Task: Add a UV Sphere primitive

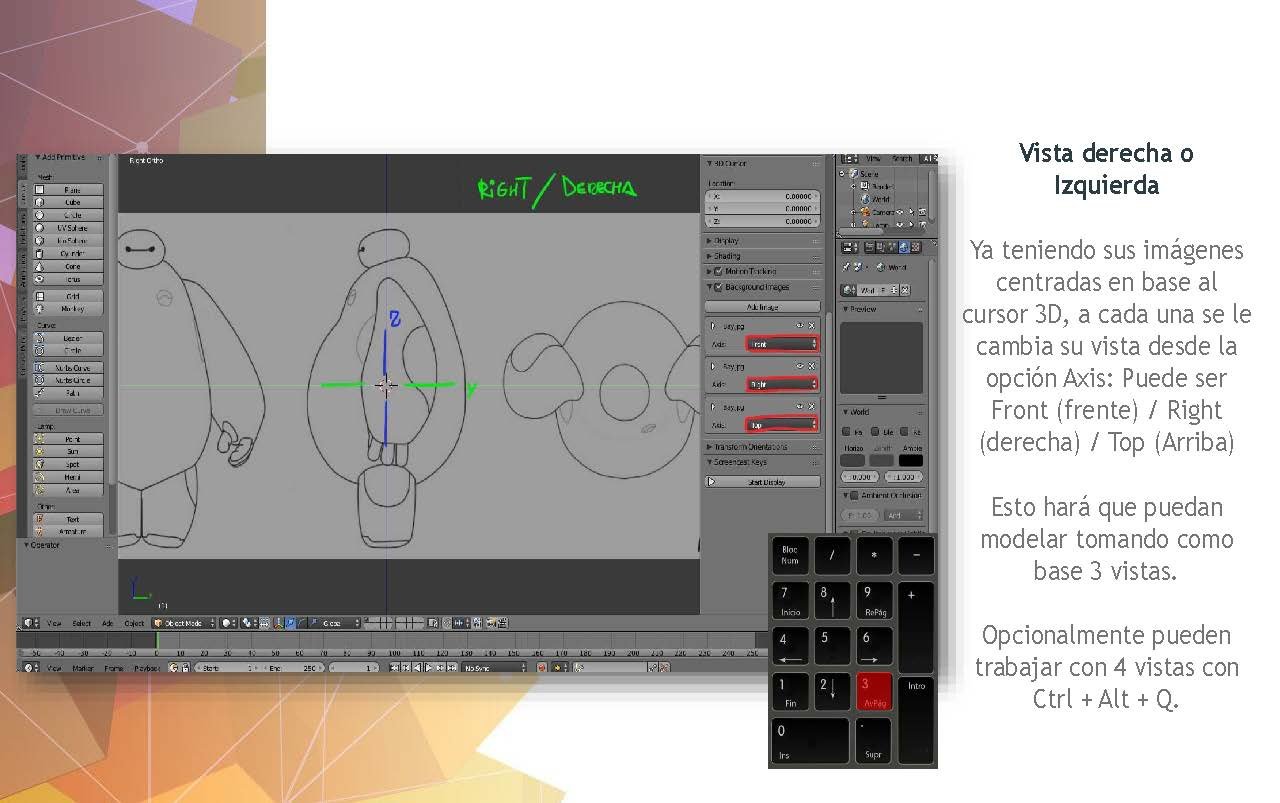Action: [68, 228]
